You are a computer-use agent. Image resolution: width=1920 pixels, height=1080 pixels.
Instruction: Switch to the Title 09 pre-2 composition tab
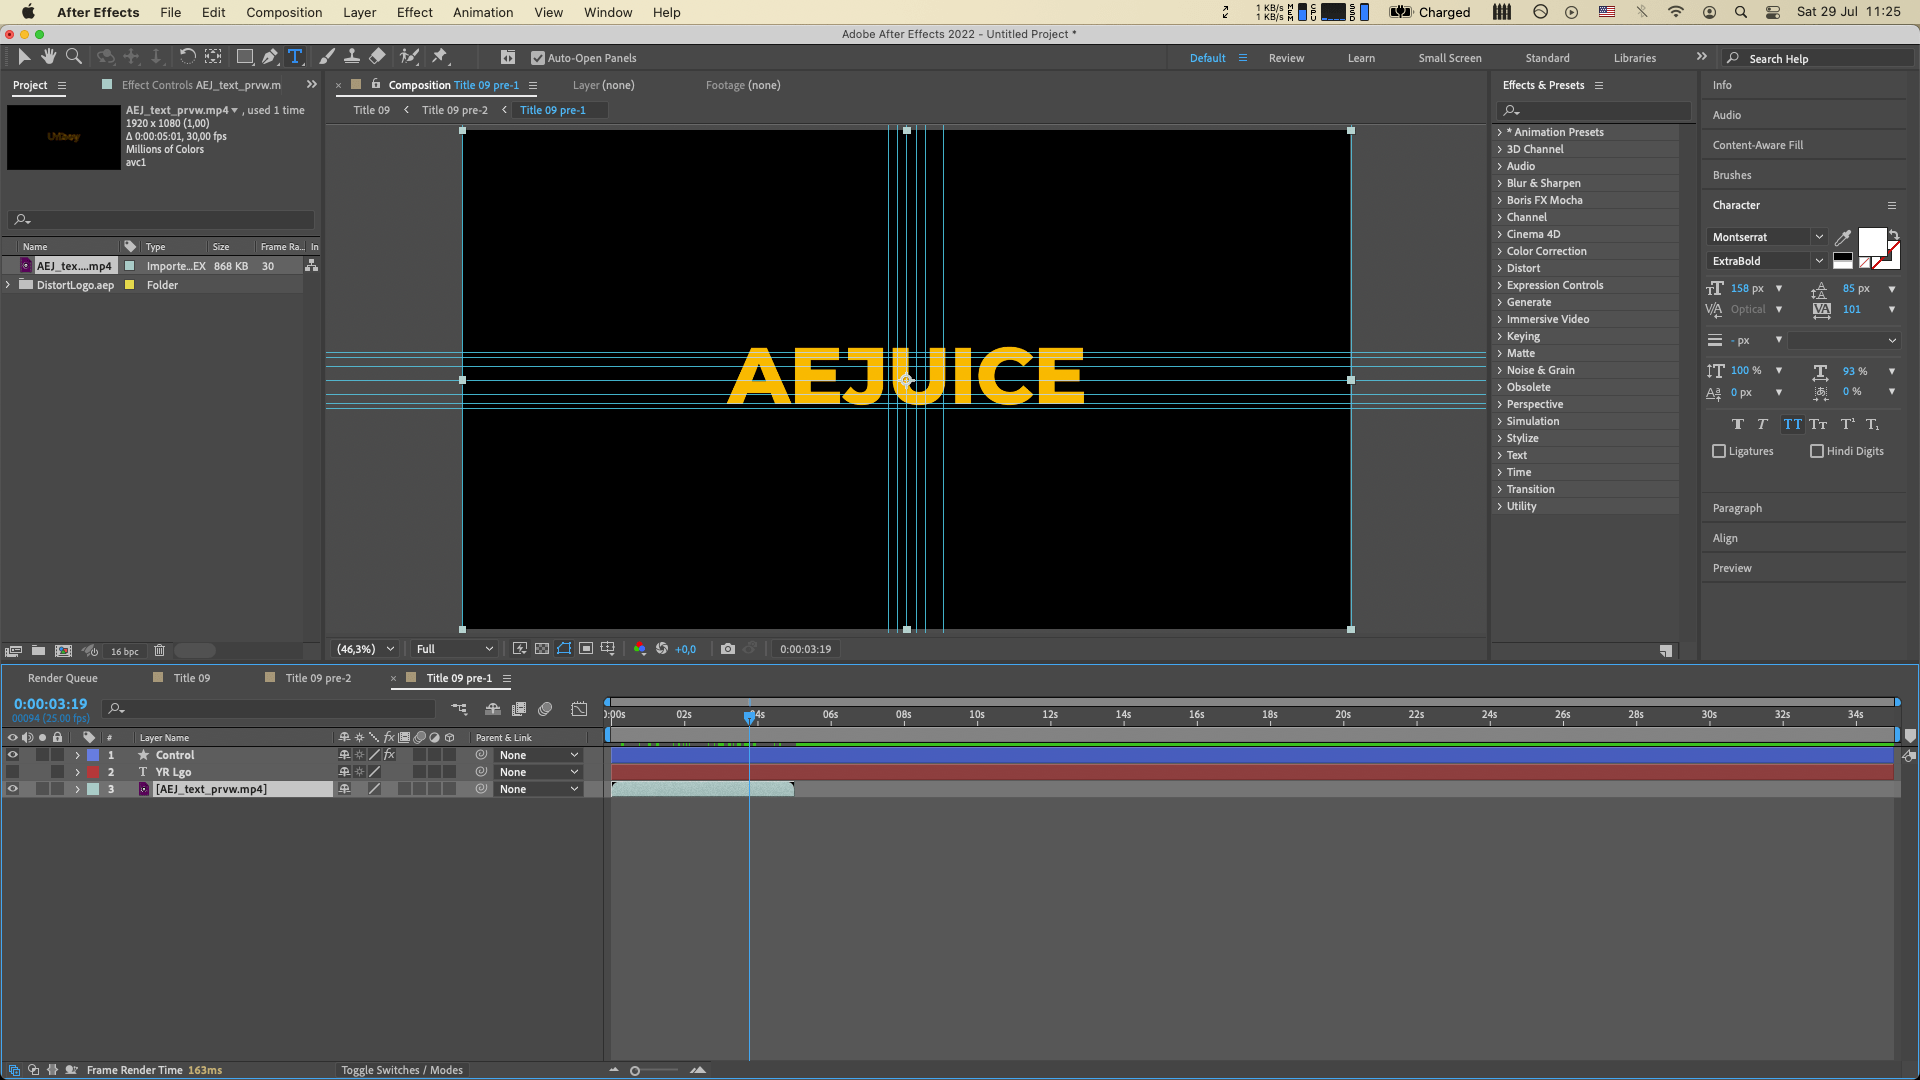[320, 678]
